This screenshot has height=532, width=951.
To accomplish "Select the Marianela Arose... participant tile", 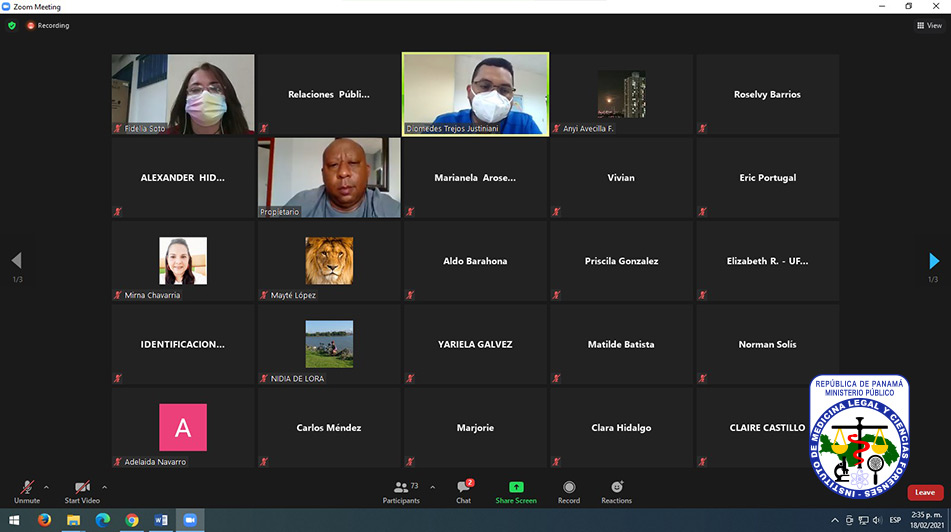I will (x=476, y=178).
